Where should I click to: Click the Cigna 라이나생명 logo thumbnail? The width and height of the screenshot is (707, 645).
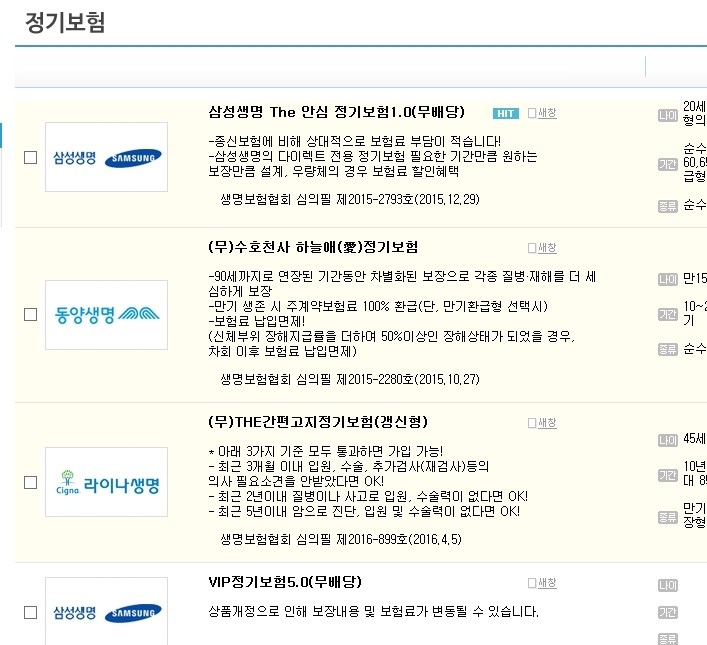[106, 482]
